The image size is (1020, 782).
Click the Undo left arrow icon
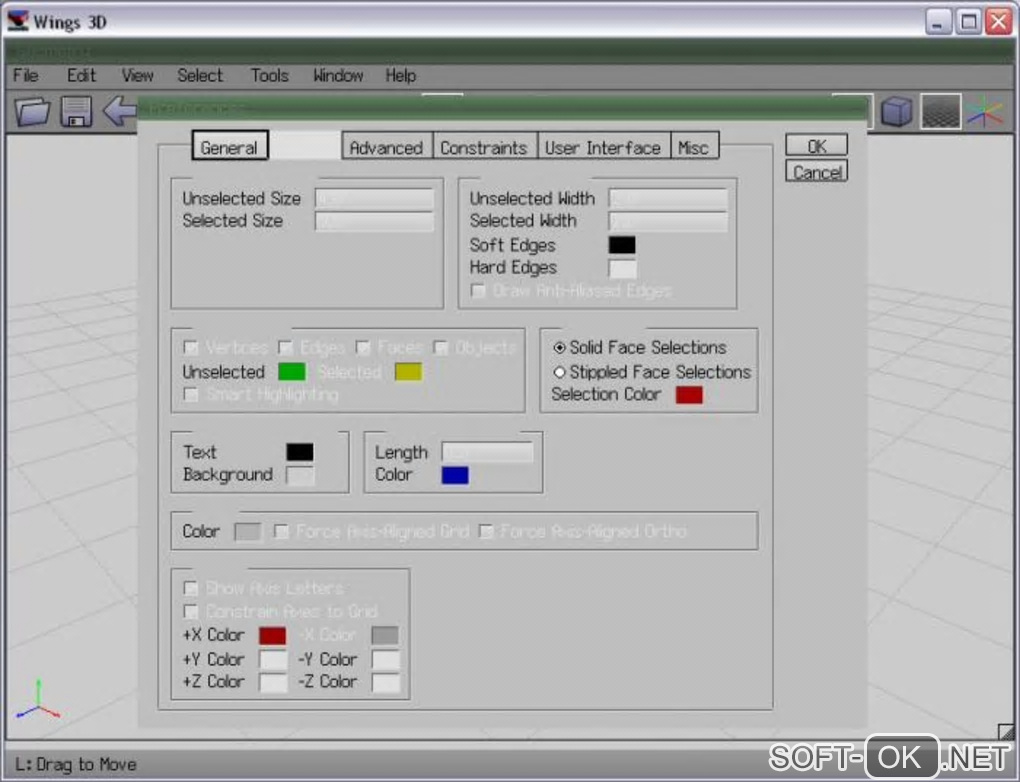120,111
